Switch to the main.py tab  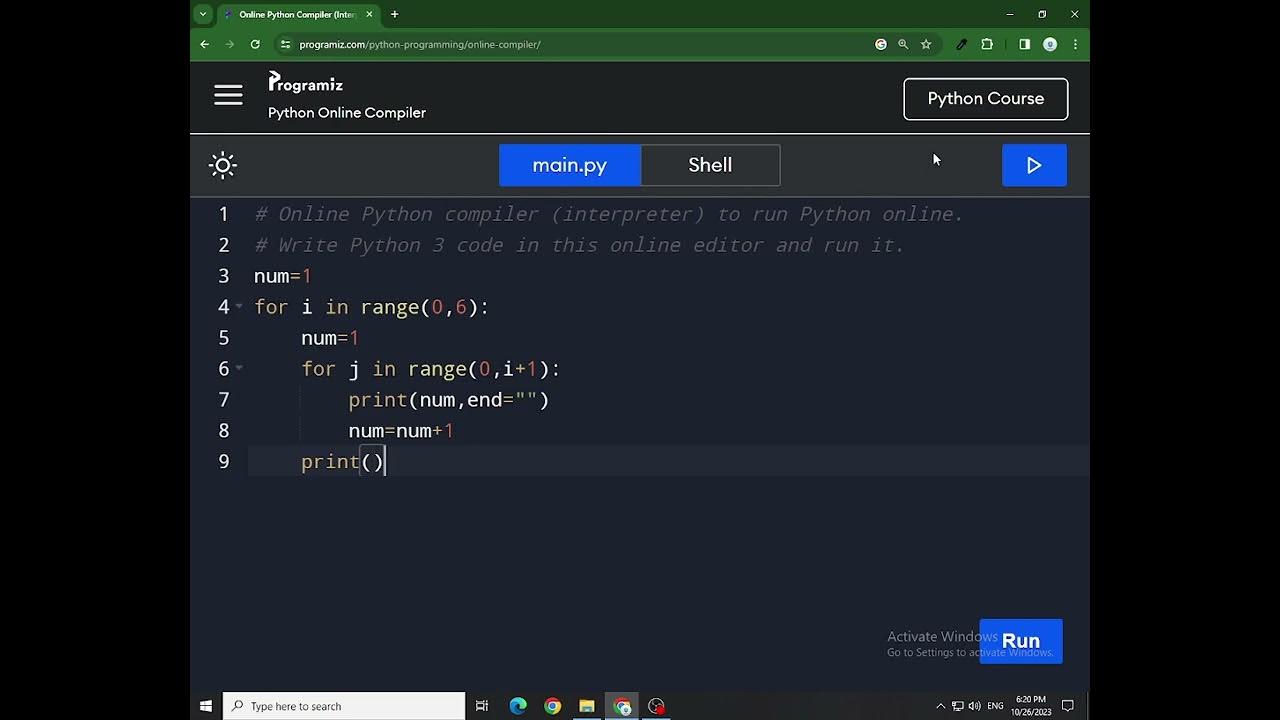click(x=570, y=165)
